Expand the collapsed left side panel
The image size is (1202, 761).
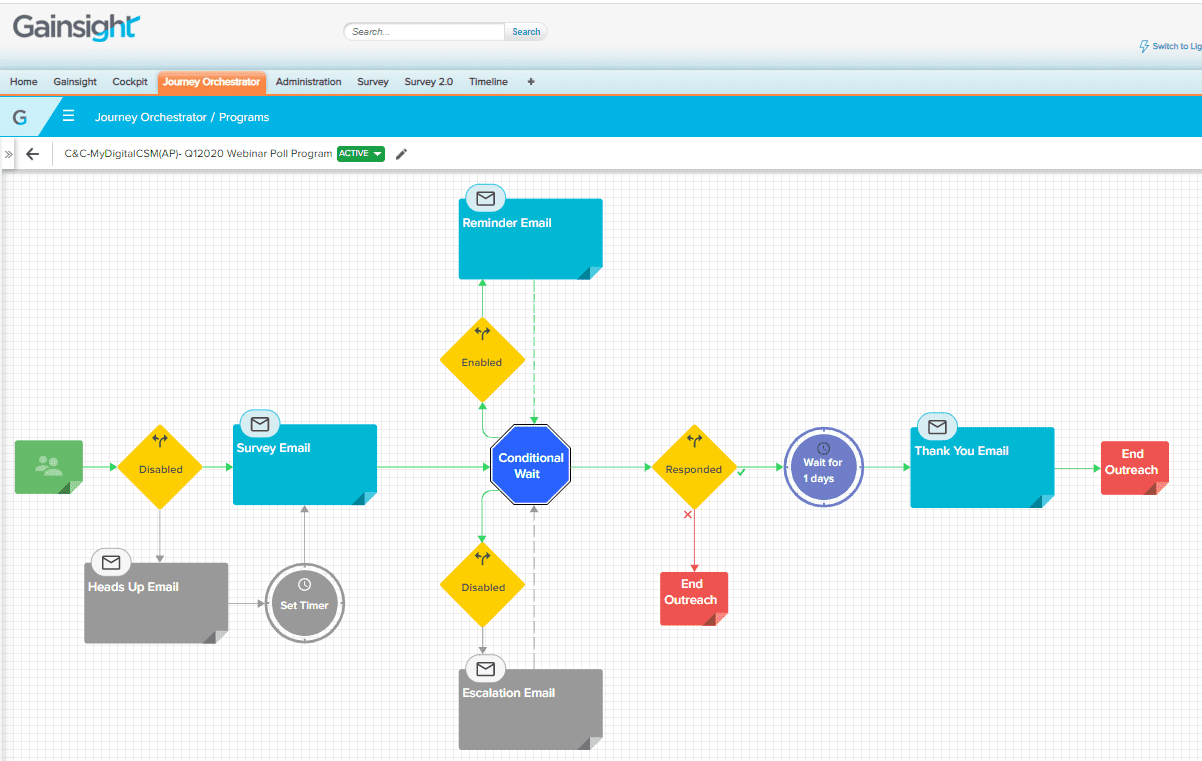click(8, 154)
